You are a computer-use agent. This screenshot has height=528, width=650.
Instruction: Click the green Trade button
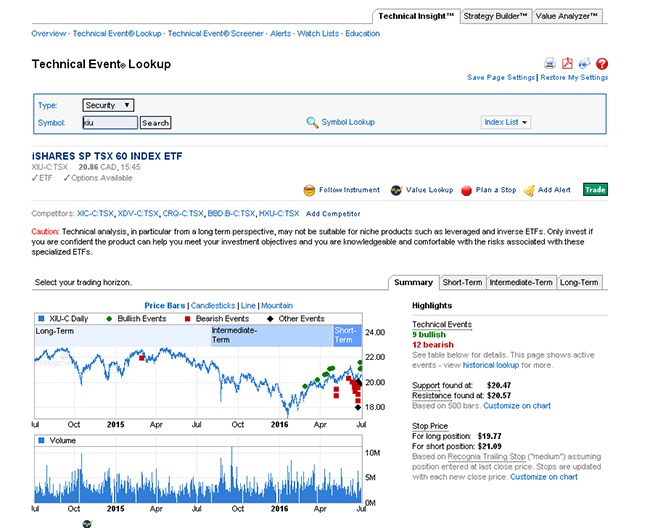coord(595,189)
